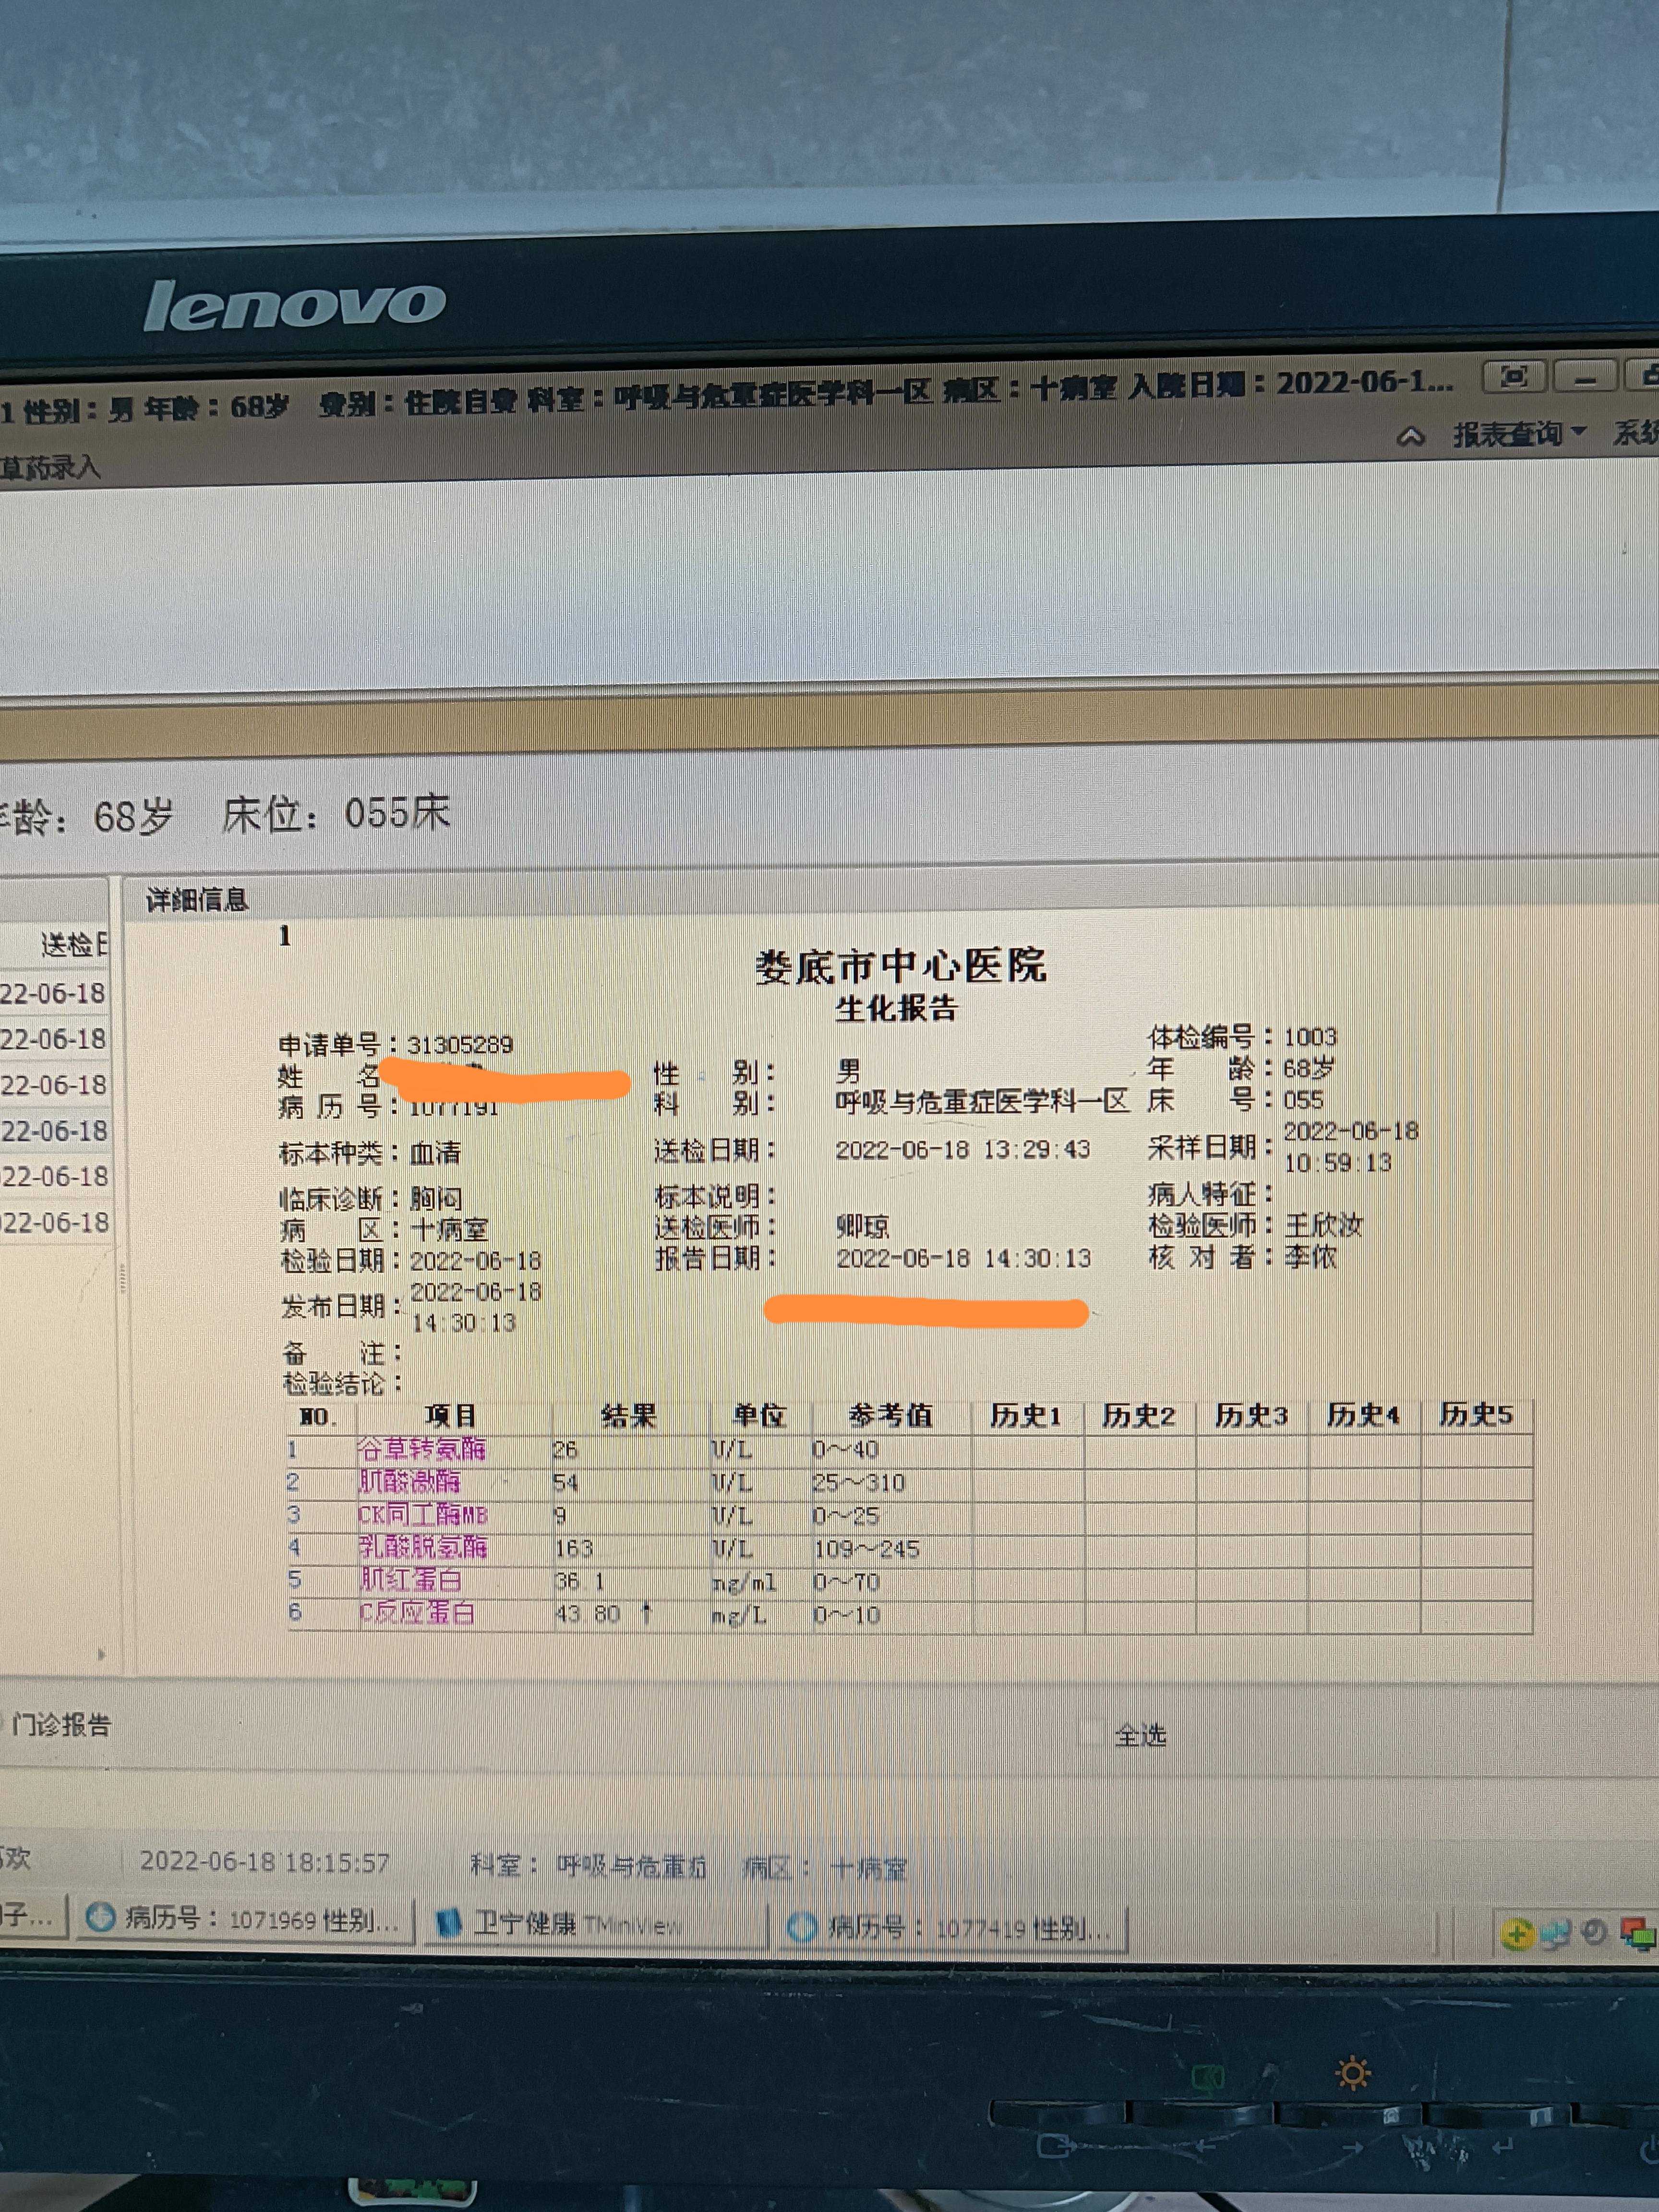Click the C反应蛋白 item link
This screenshot has width=1659, height=2212.
417,1612
